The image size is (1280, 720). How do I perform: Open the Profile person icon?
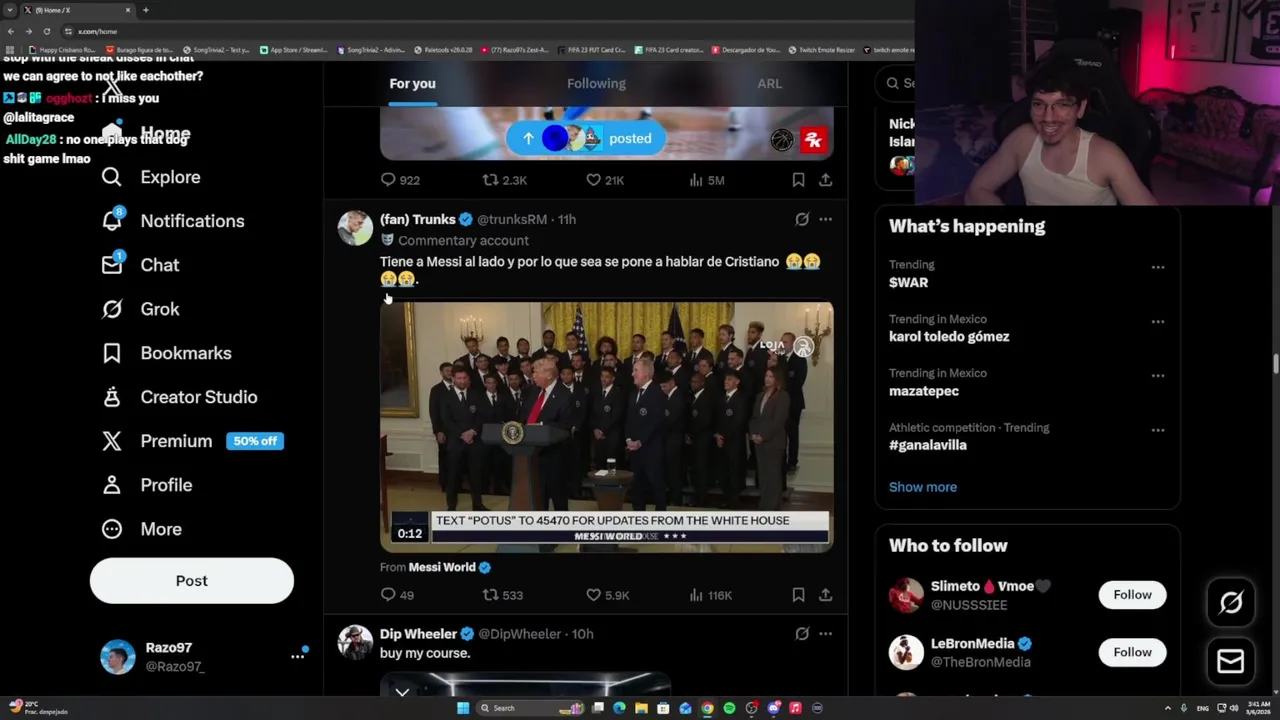(112, 485)
